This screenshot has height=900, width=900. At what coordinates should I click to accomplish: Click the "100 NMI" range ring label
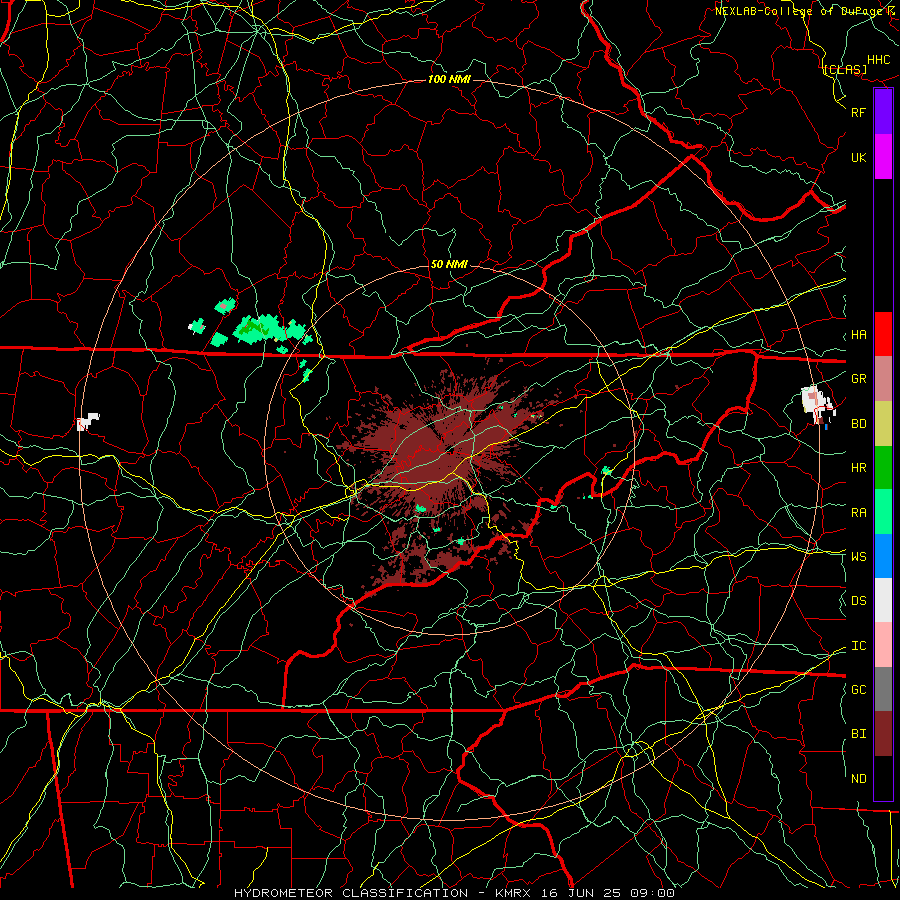(x=449, y=79)
